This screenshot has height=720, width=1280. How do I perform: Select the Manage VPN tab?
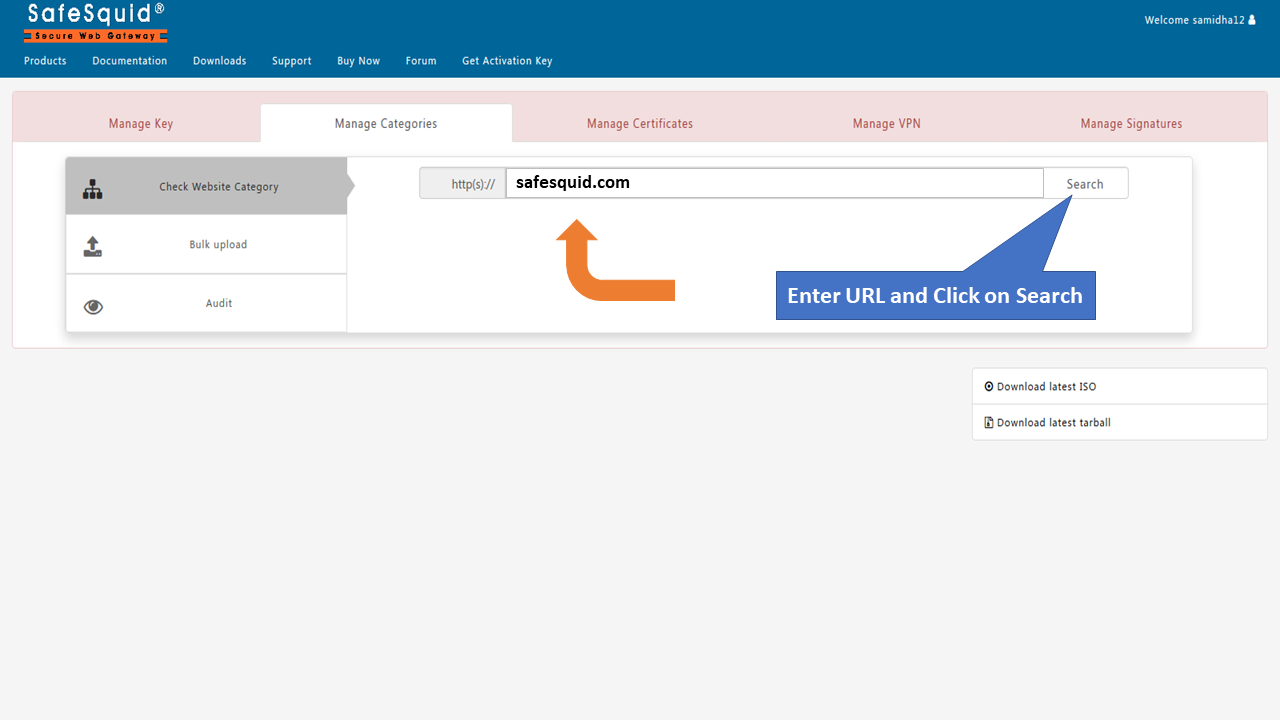[886, 124]
